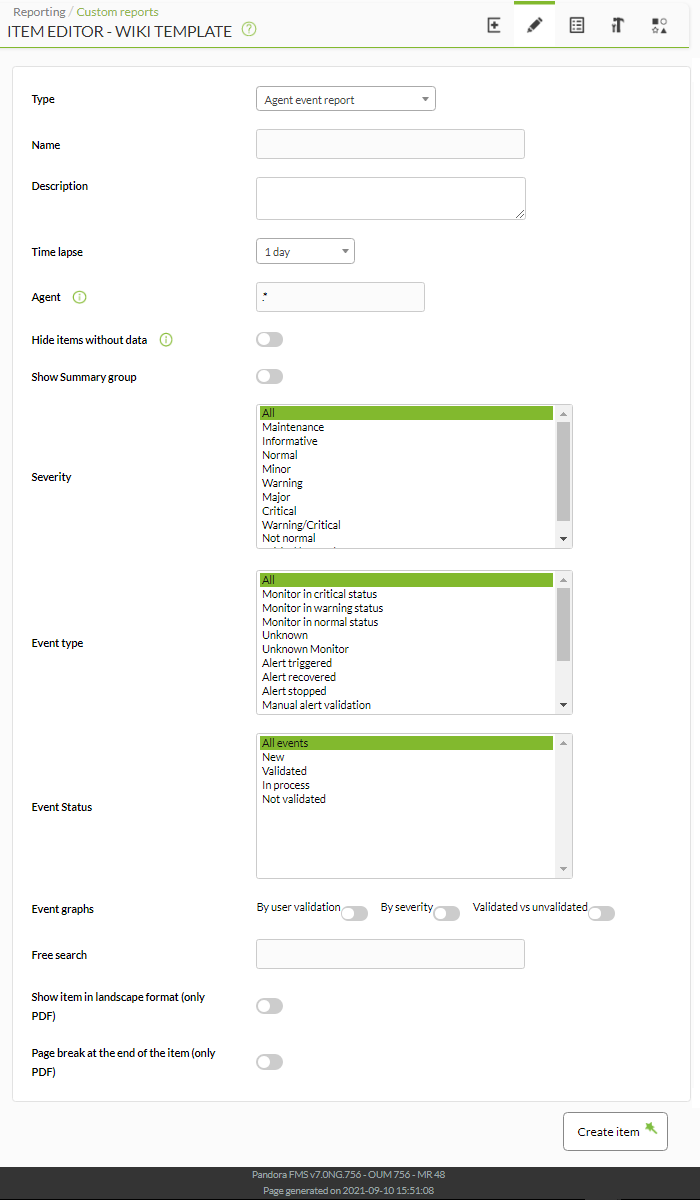Click the Create item button
Image resolution: width=700 pixels, height=1200 pixels.
pos(615,1131)
